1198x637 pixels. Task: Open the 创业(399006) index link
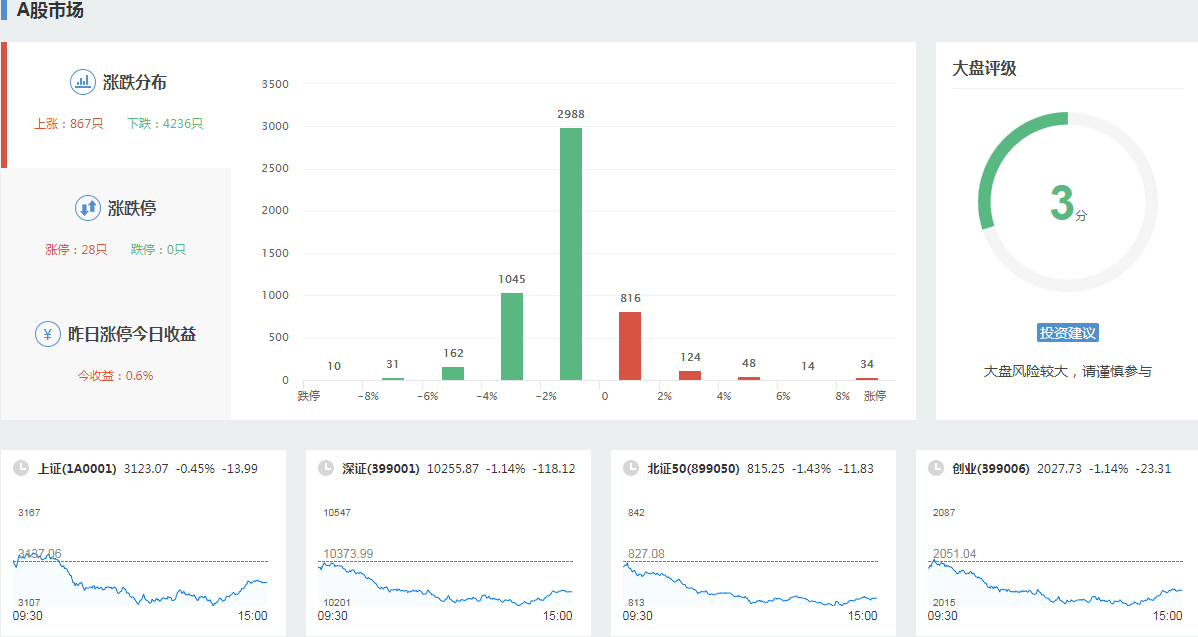point(990,468)
